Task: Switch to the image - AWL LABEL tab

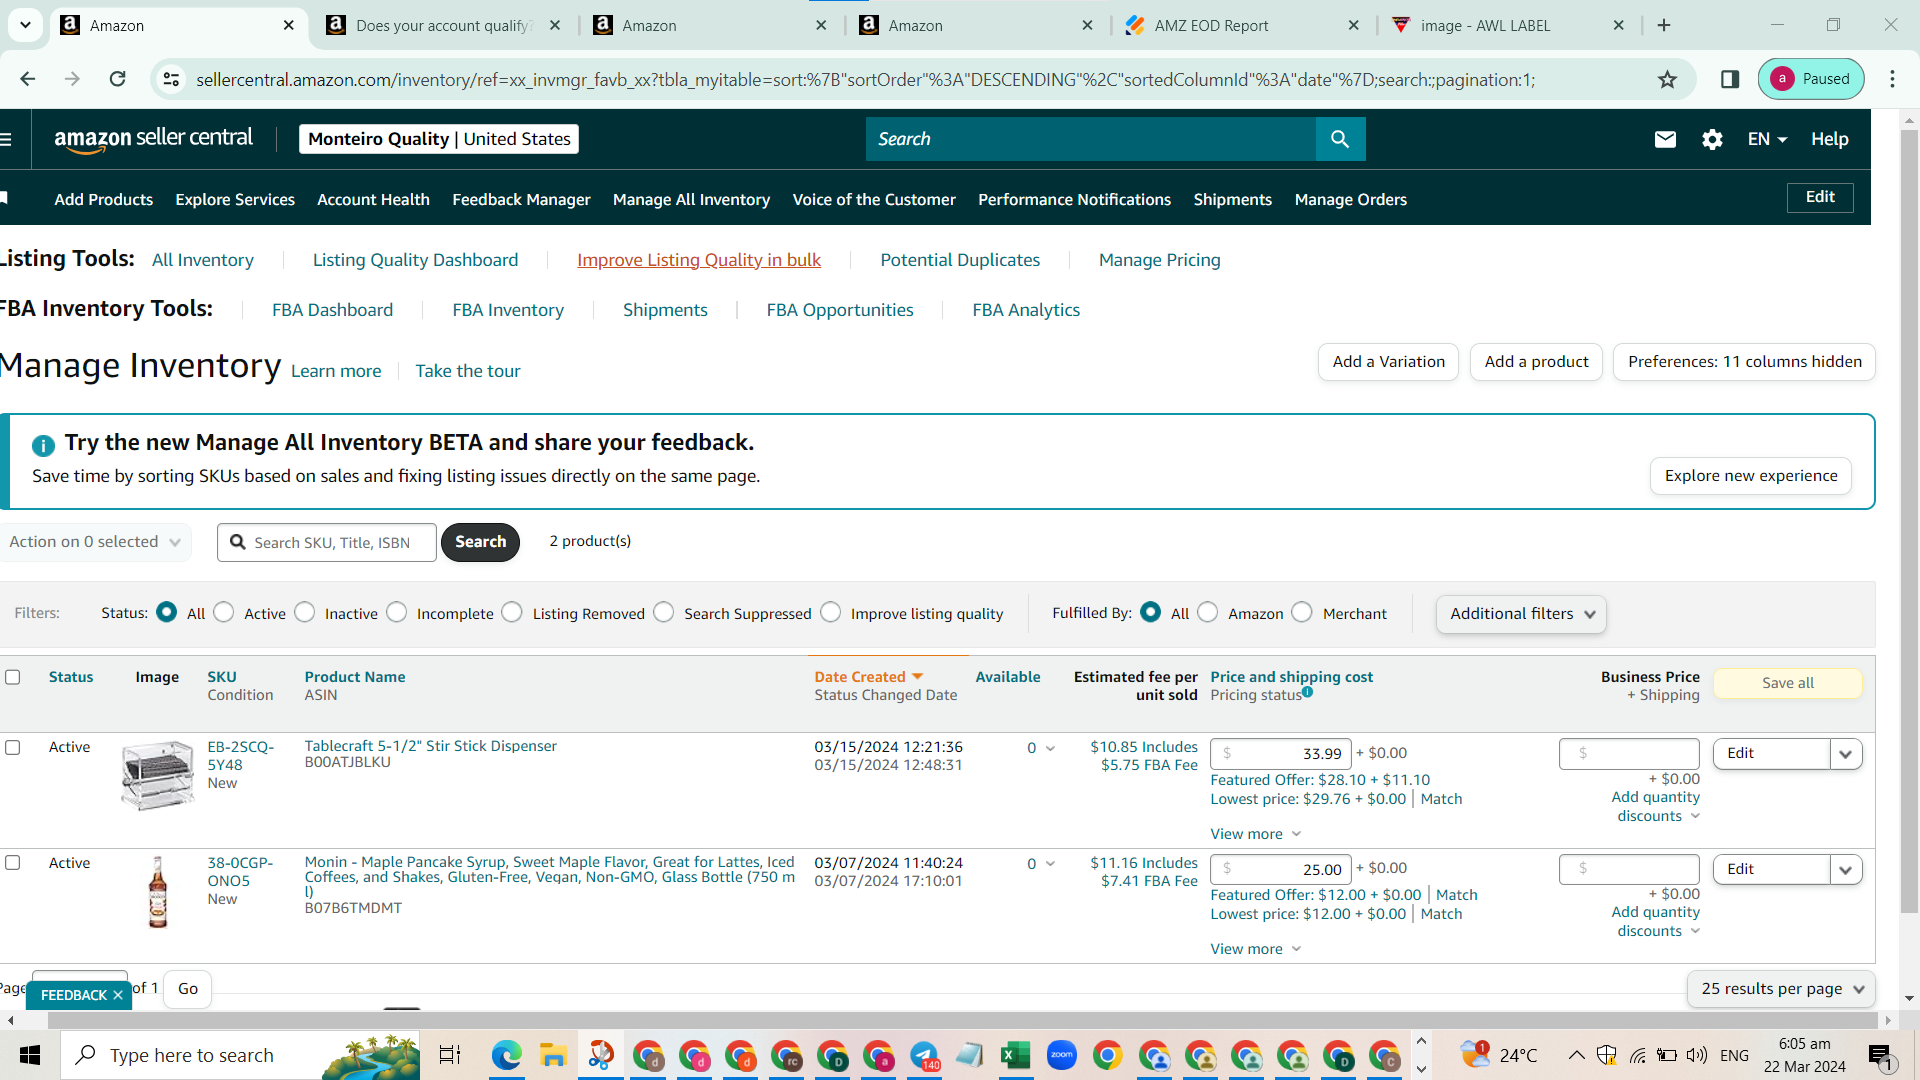Action: [1508, 25]
